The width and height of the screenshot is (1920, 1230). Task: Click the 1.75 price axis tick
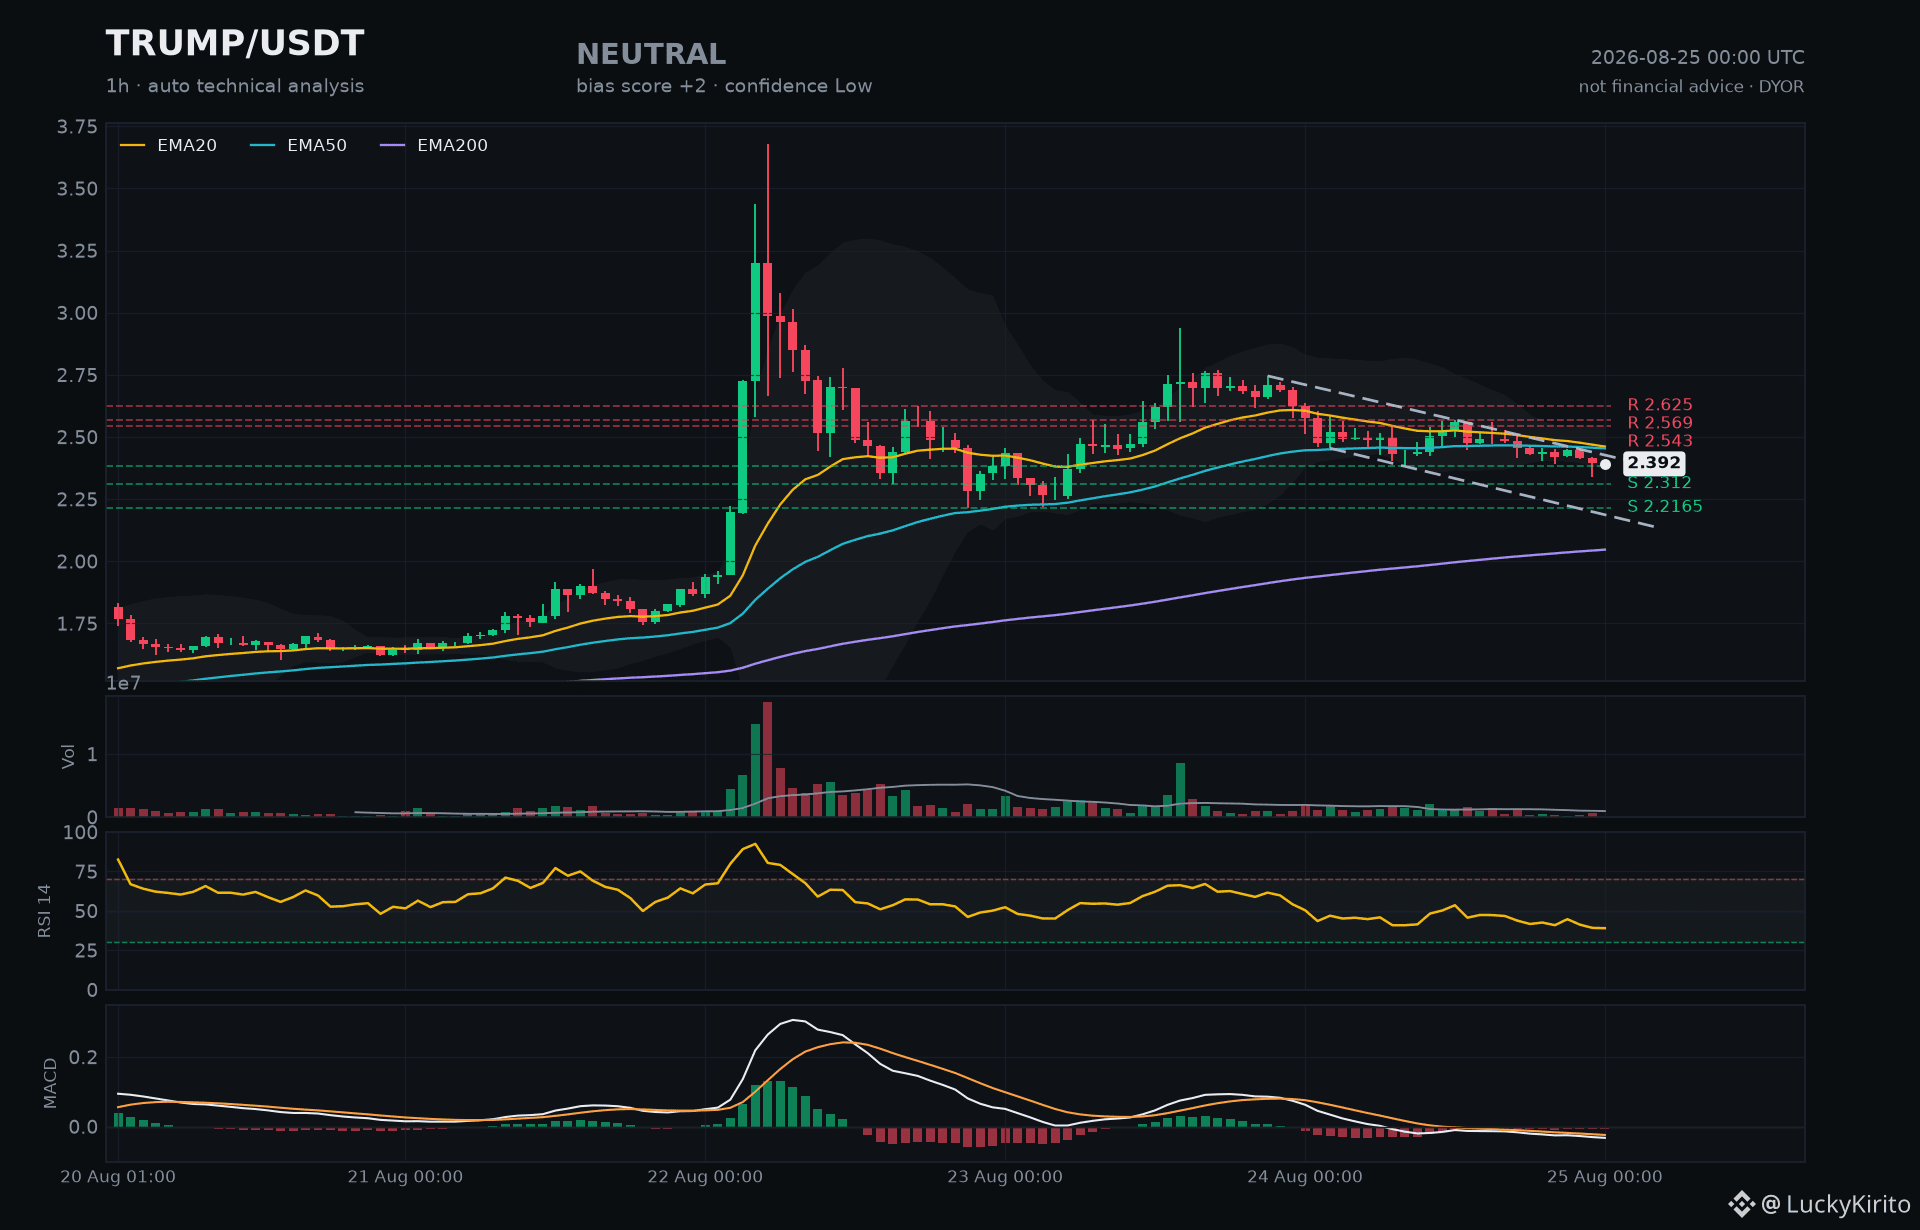[77, 624]
